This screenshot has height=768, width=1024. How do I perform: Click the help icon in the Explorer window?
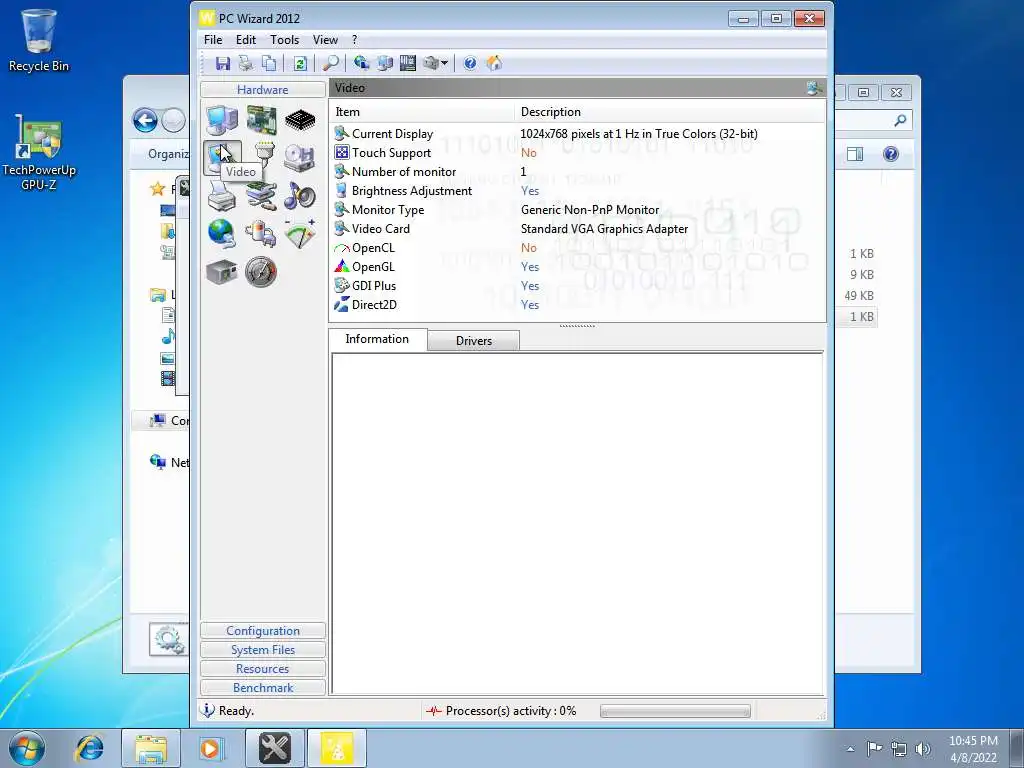[891, 154]
